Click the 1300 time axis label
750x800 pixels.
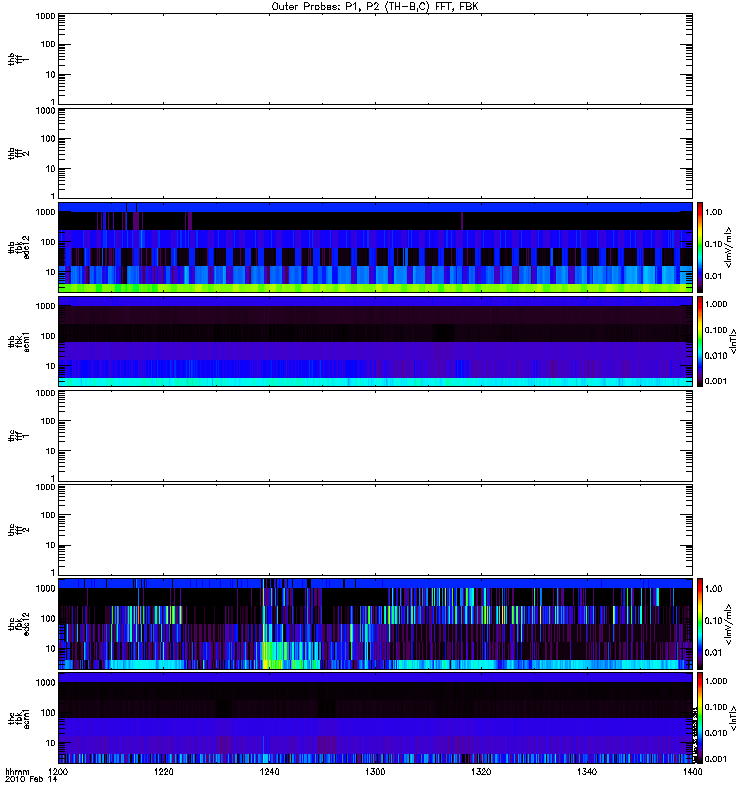375,771
